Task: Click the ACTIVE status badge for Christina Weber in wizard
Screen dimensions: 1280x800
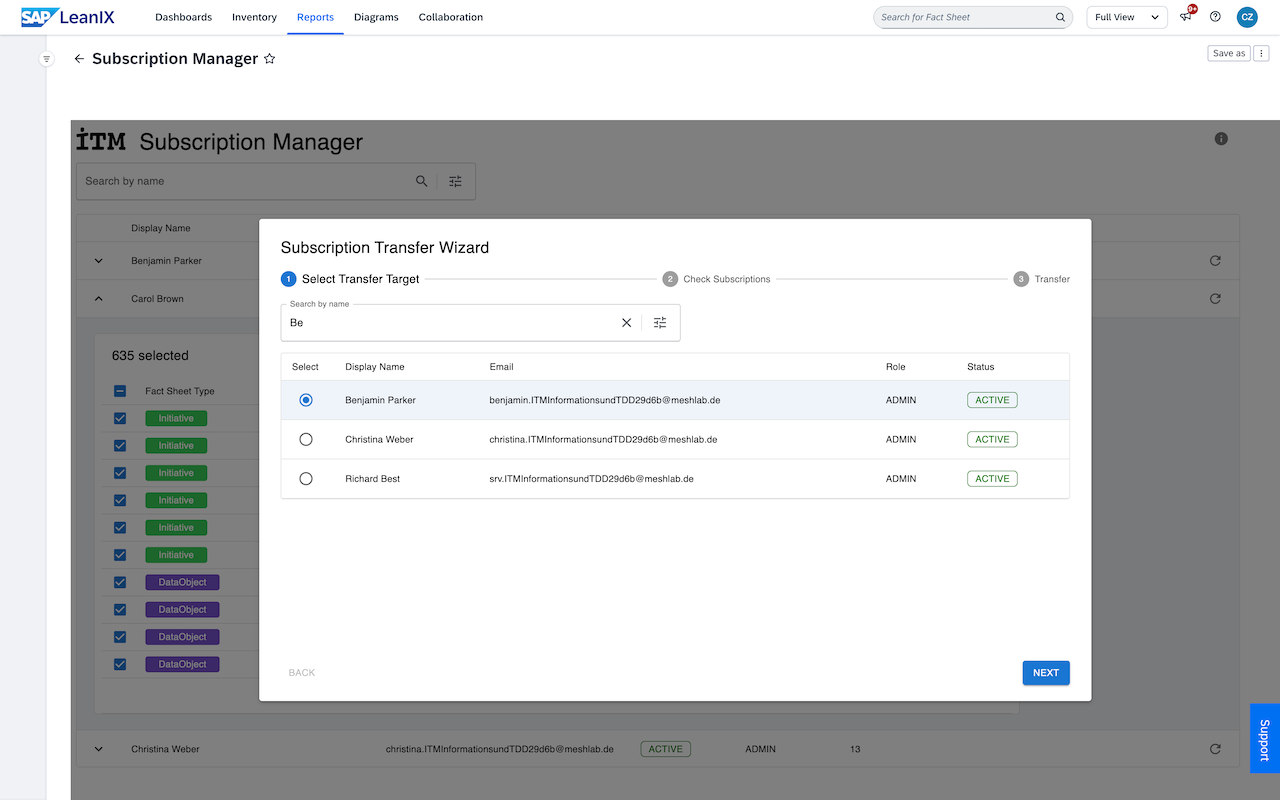Action: tap(992, 439)
